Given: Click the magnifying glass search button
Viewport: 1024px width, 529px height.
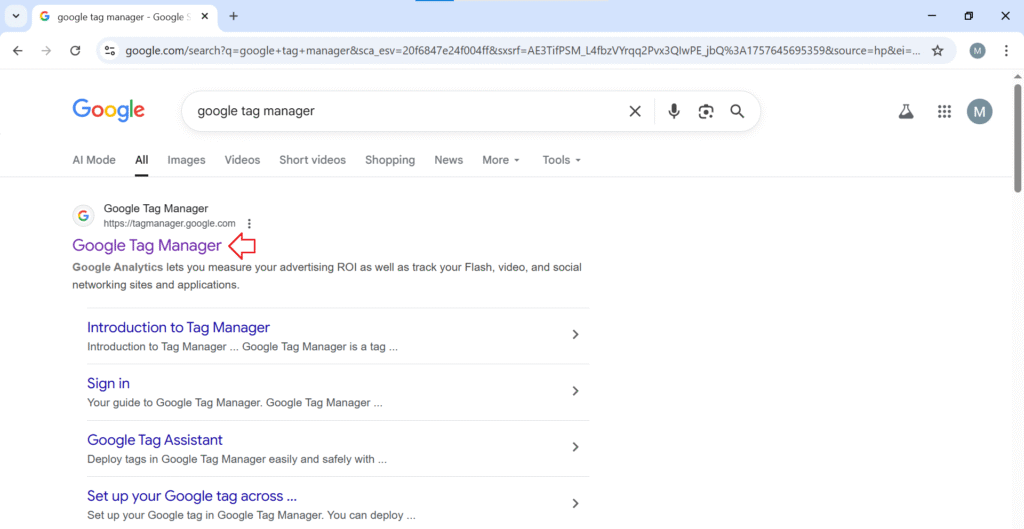Looking at the screenshot, I should 737,111.
